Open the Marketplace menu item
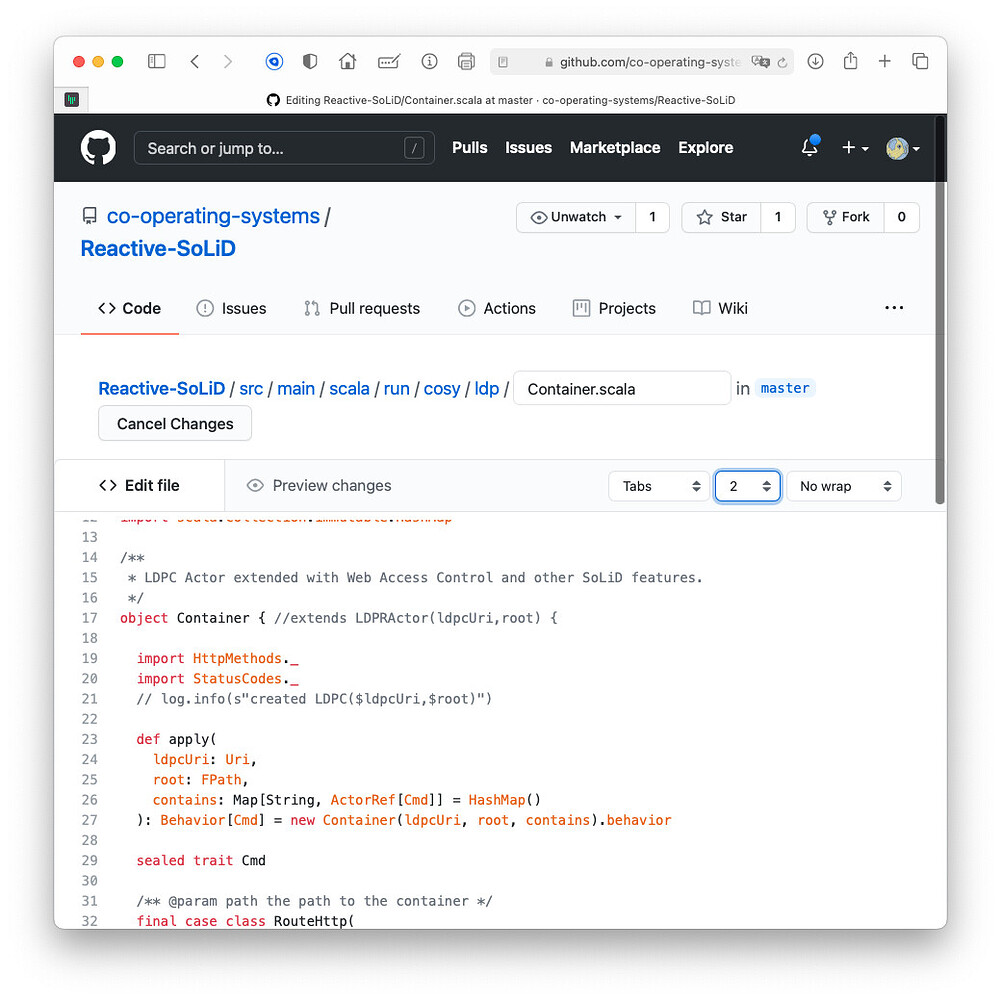Viewport: 1000px width, 1000px height. (x=614, y=147)
